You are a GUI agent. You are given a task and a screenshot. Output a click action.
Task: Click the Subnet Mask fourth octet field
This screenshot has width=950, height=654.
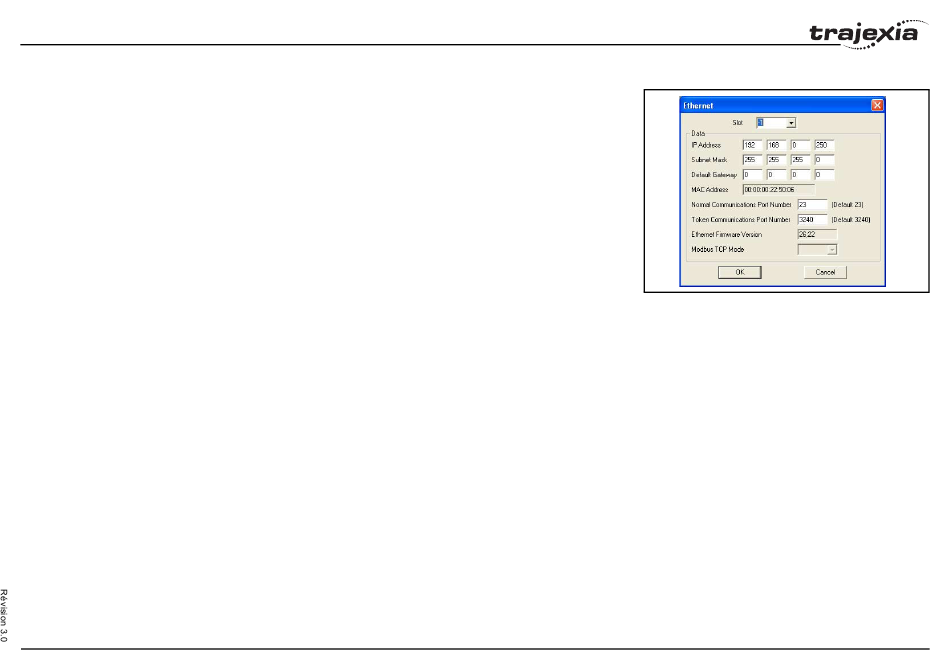point(825,160)
